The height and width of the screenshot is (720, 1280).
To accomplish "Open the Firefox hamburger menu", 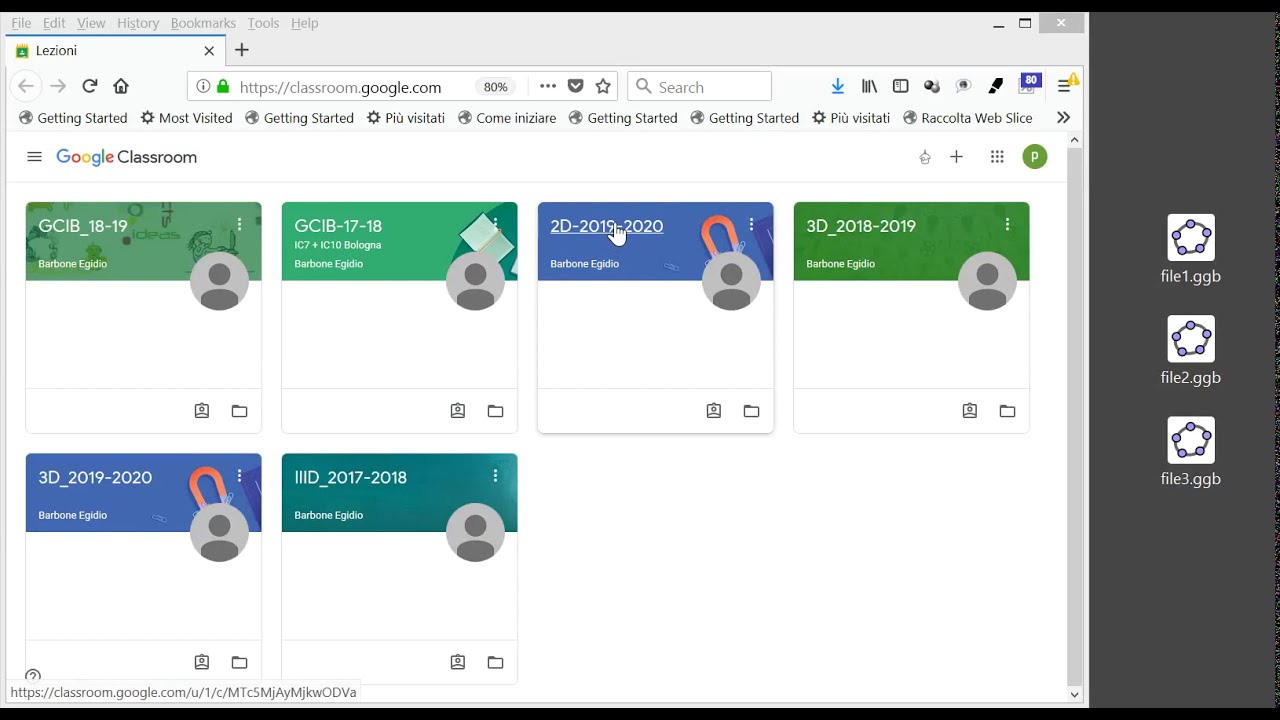I will 1065,87.
